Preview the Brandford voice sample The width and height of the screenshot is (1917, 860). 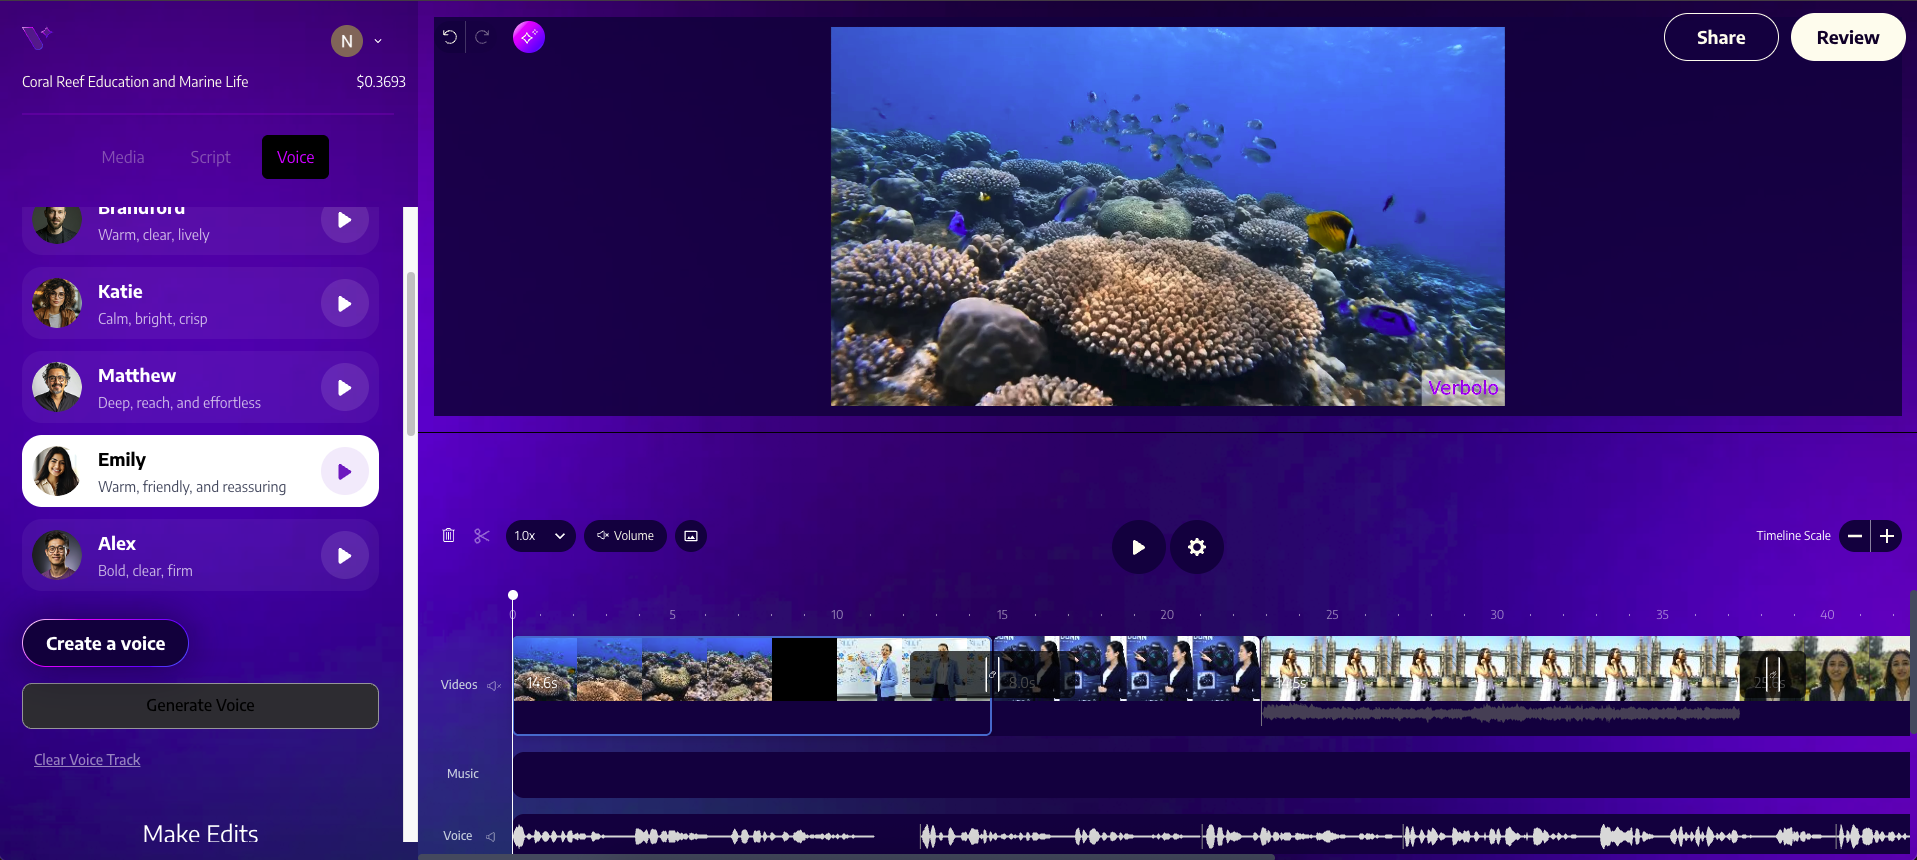pos(344,220)
